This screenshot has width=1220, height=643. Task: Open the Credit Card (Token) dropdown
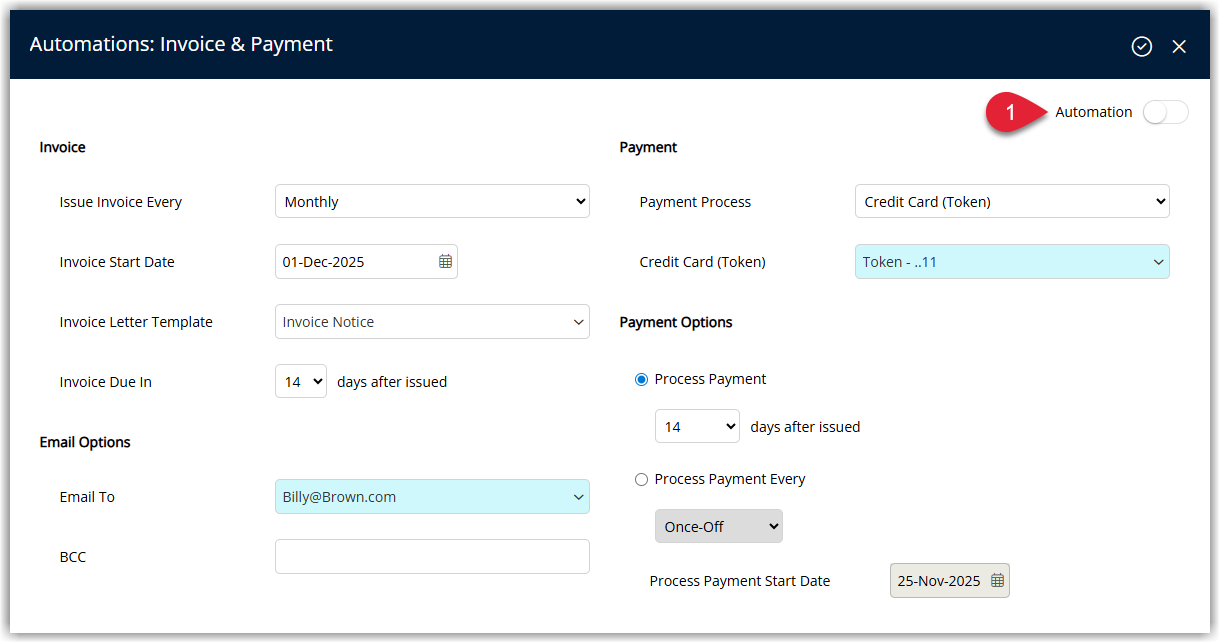point(1012,262)
